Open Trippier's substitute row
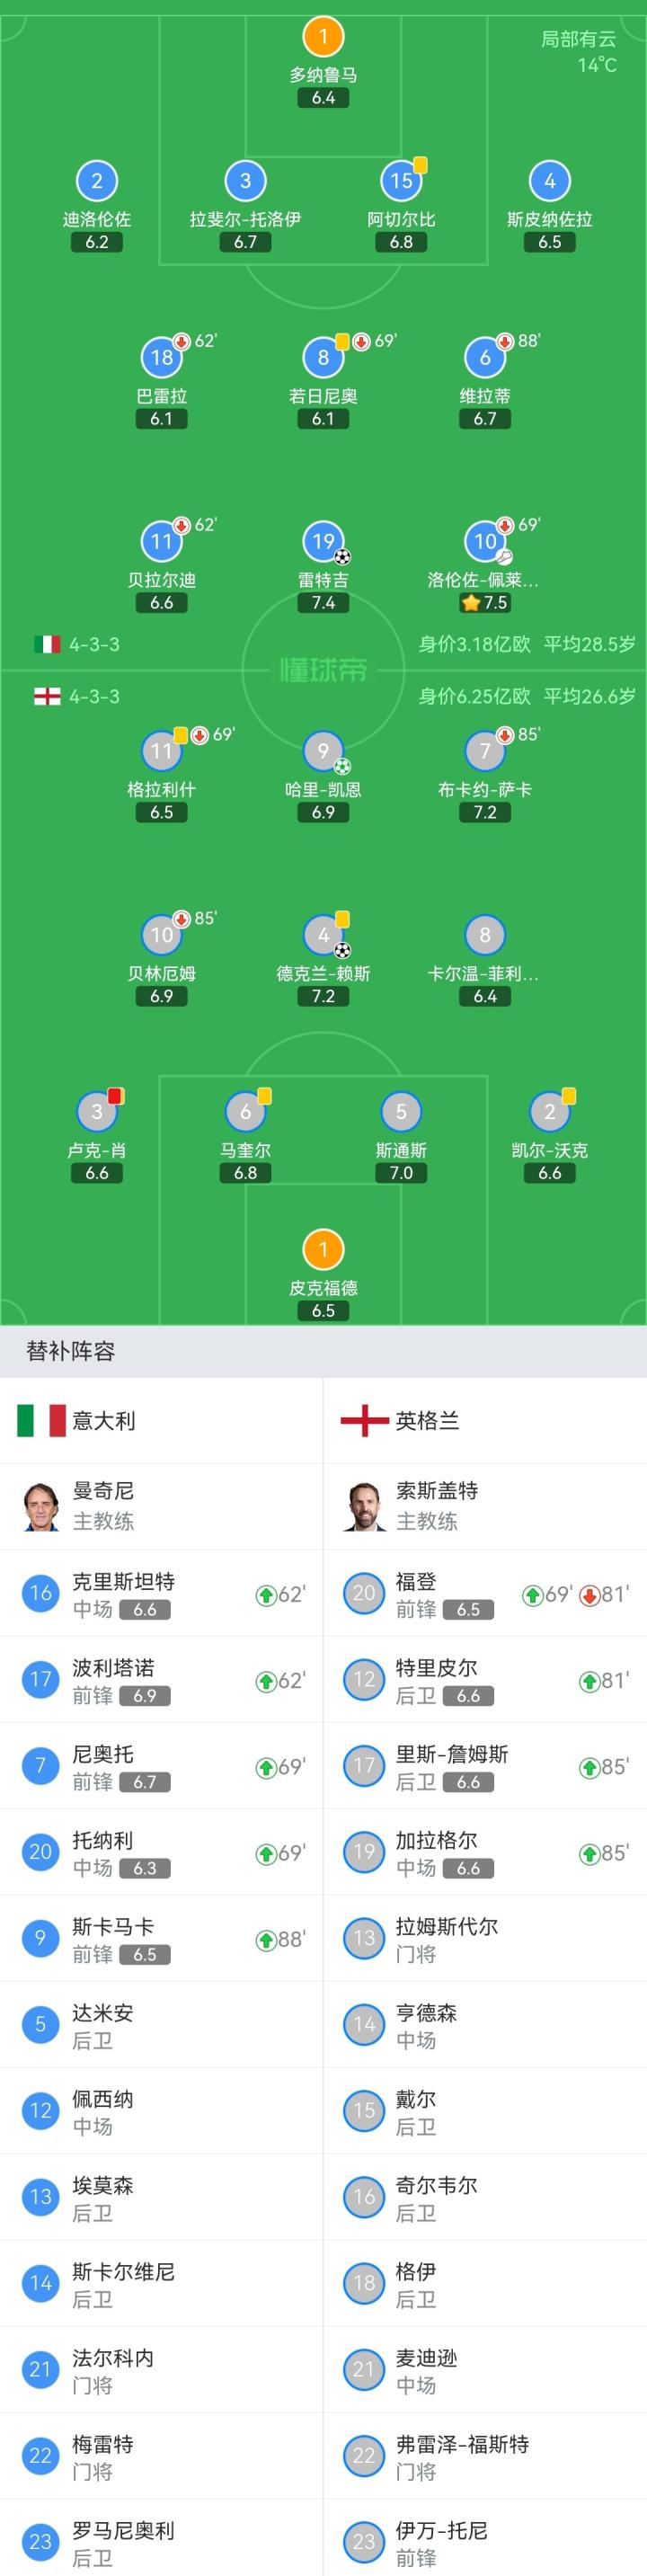 tap(485, 1680)
